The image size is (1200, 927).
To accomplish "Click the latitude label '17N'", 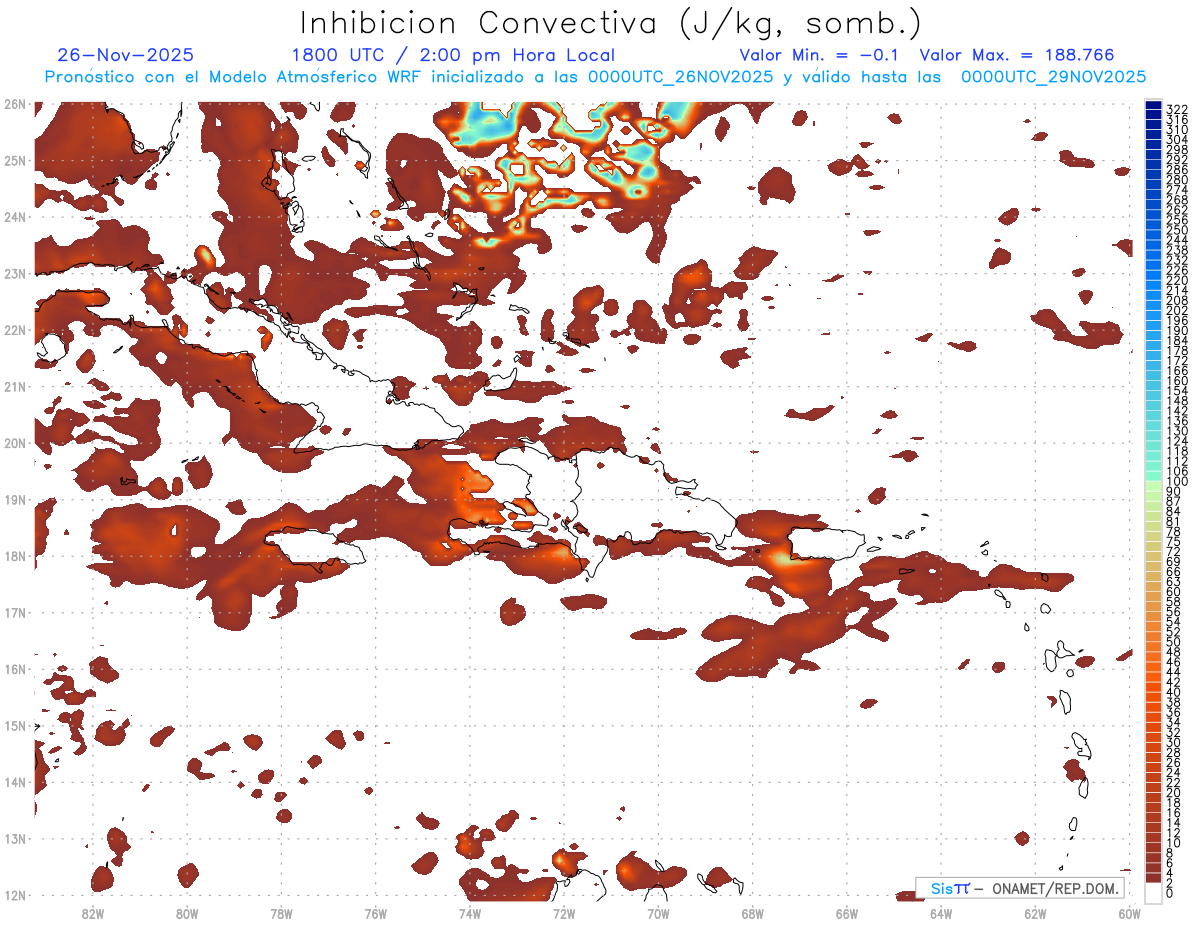I will (x=15, y=612).
